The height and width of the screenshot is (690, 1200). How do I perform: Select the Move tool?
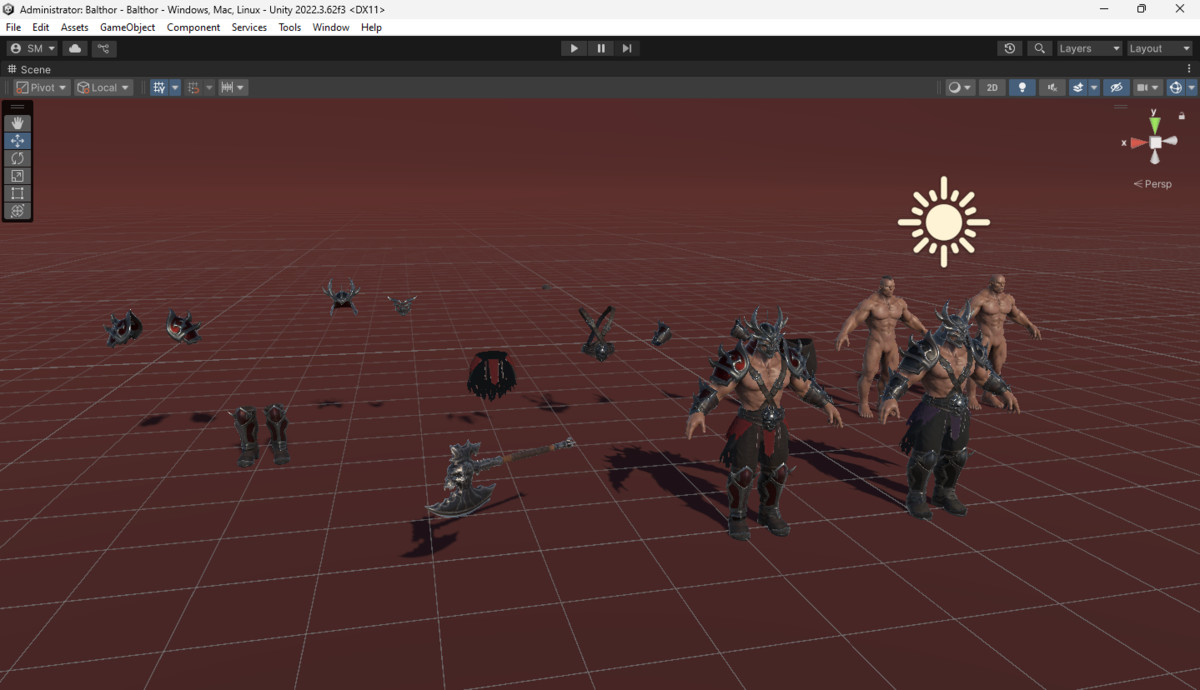(17, 141)
